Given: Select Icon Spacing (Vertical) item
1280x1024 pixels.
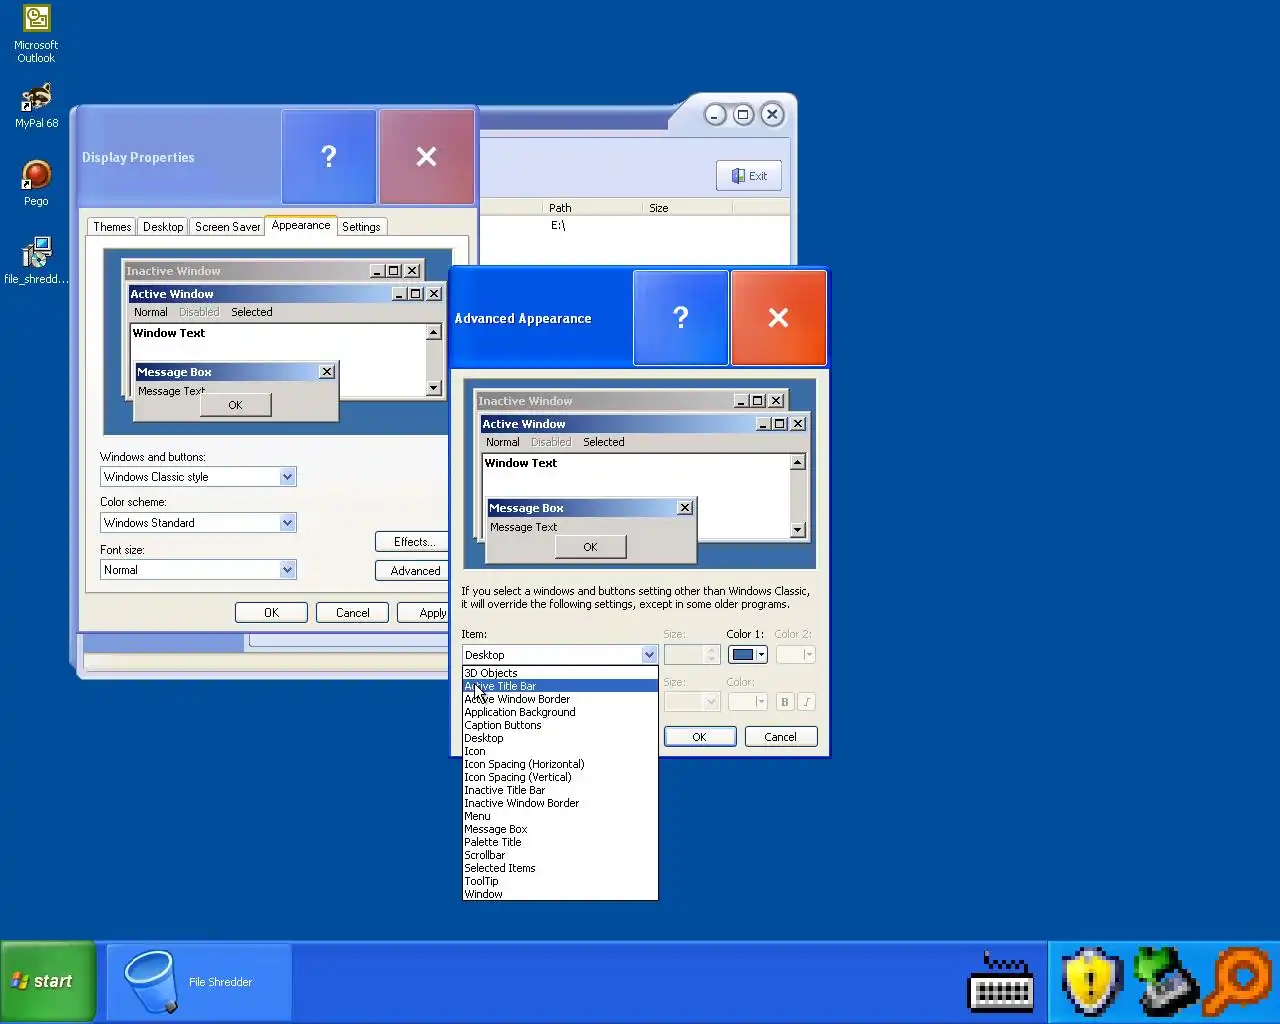Looking at the screenshot, I should point(560,777).
